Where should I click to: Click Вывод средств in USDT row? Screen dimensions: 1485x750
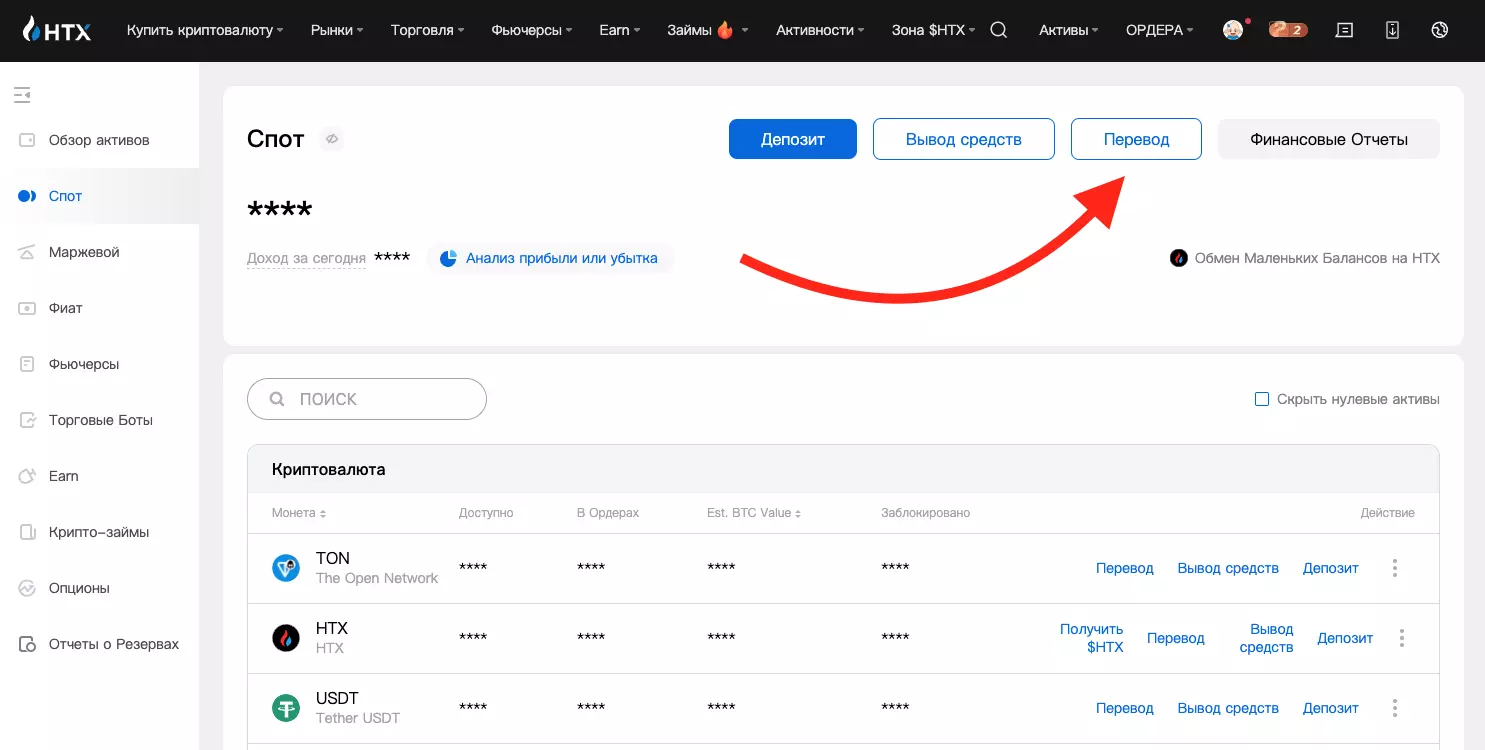click(1228, 708)
